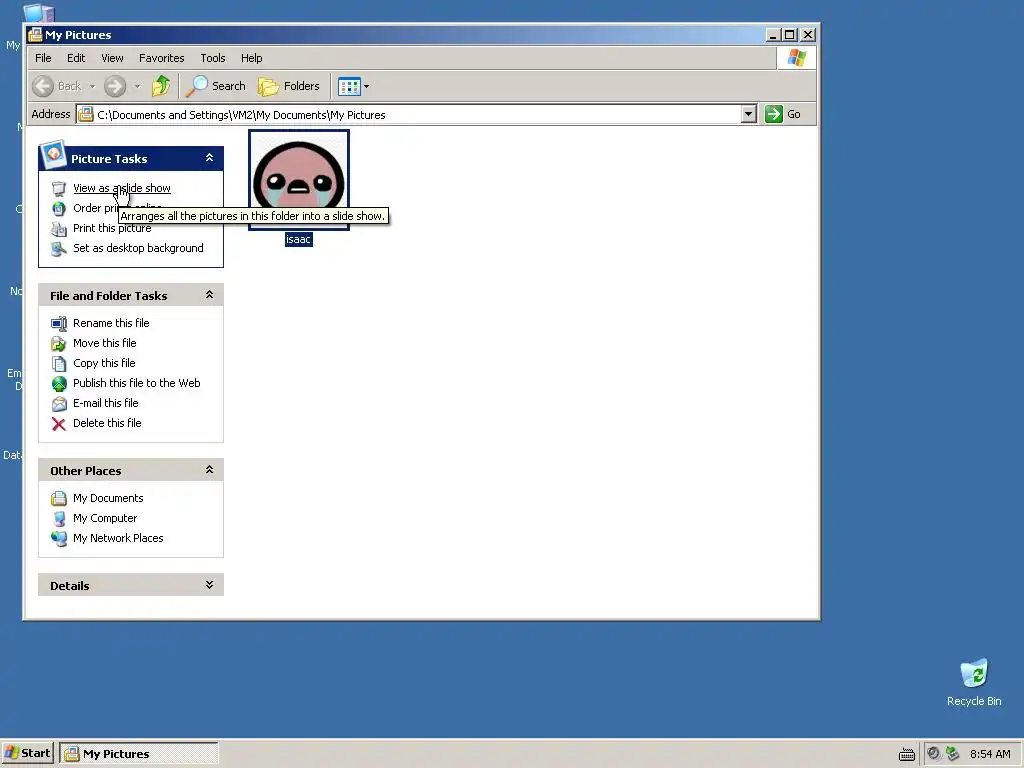The image size is (1024, 768).
Task: Expand the Details panel
Action: [x=210, y=585]
